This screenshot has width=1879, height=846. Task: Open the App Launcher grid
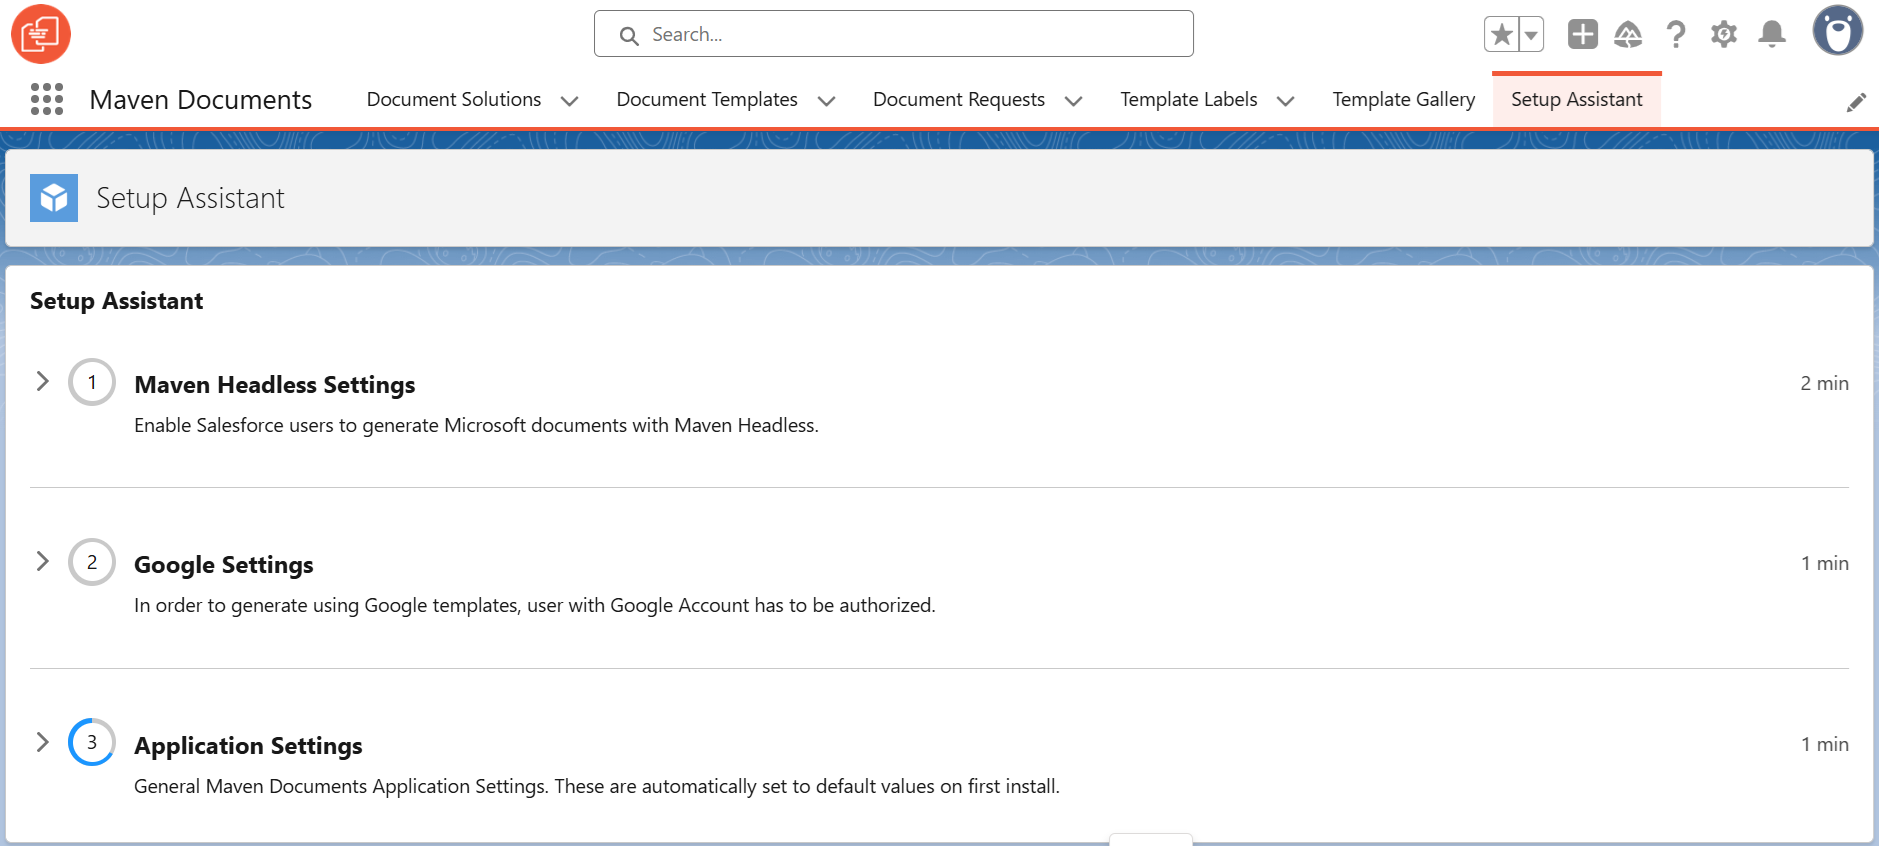coord(47,99)
